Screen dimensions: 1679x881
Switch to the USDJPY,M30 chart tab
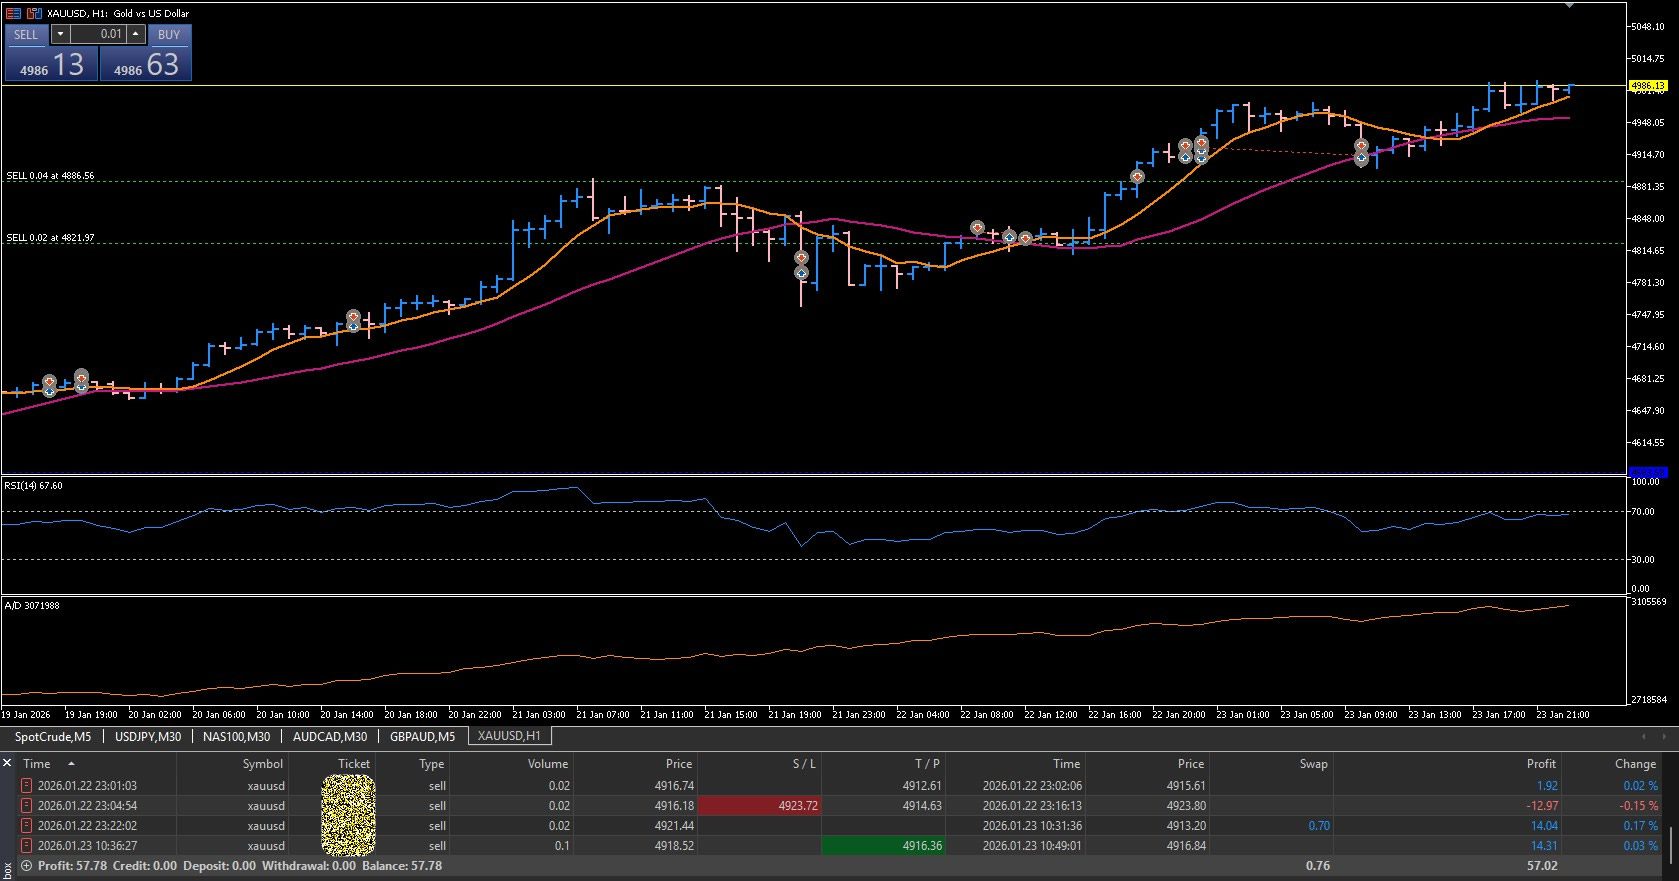148,737
